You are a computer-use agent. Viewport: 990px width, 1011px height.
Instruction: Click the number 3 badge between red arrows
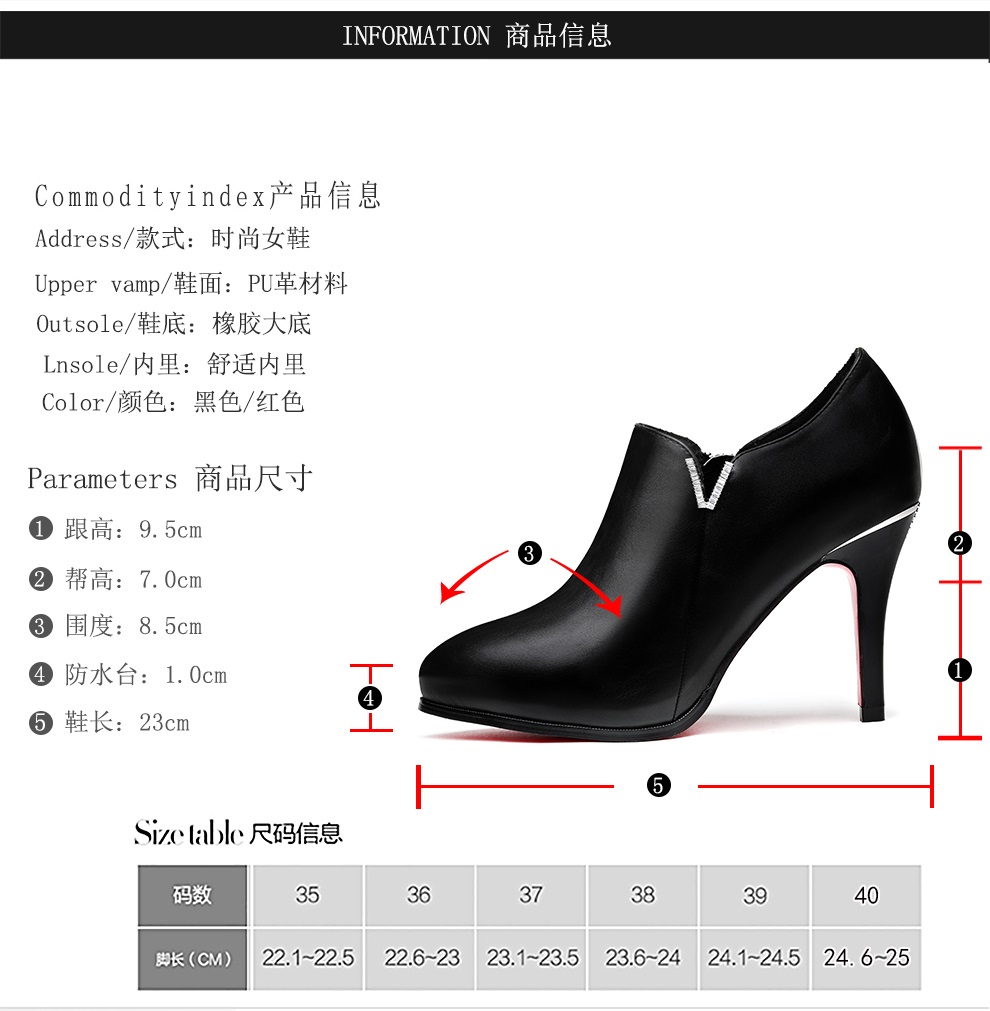point(530,553)
